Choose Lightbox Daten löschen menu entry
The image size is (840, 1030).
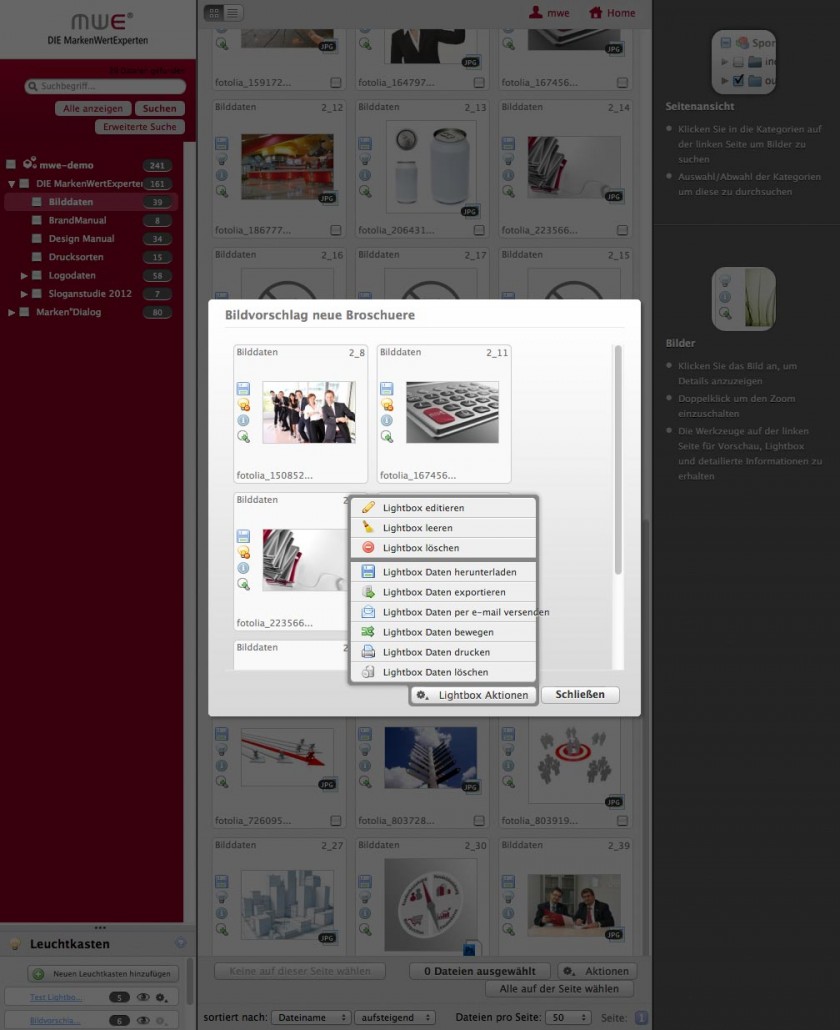point(443,672)
